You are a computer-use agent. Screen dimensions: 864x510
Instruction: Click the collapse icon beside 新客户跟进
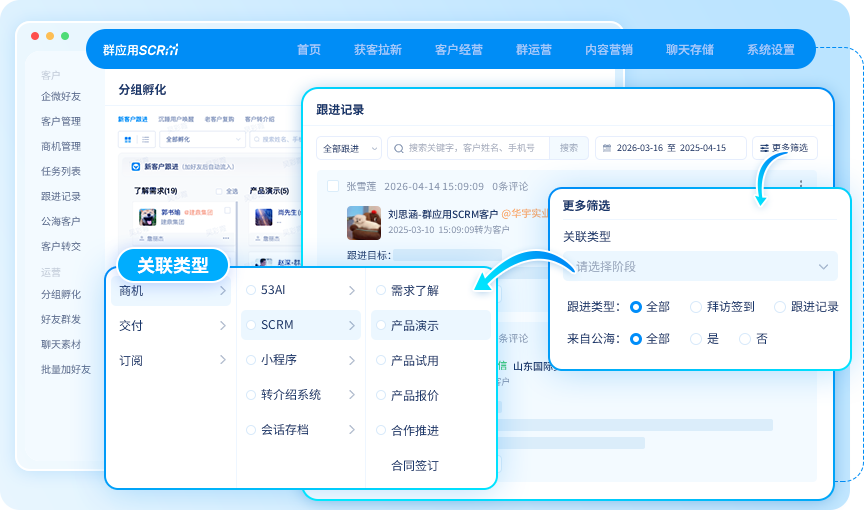(136, 166)
